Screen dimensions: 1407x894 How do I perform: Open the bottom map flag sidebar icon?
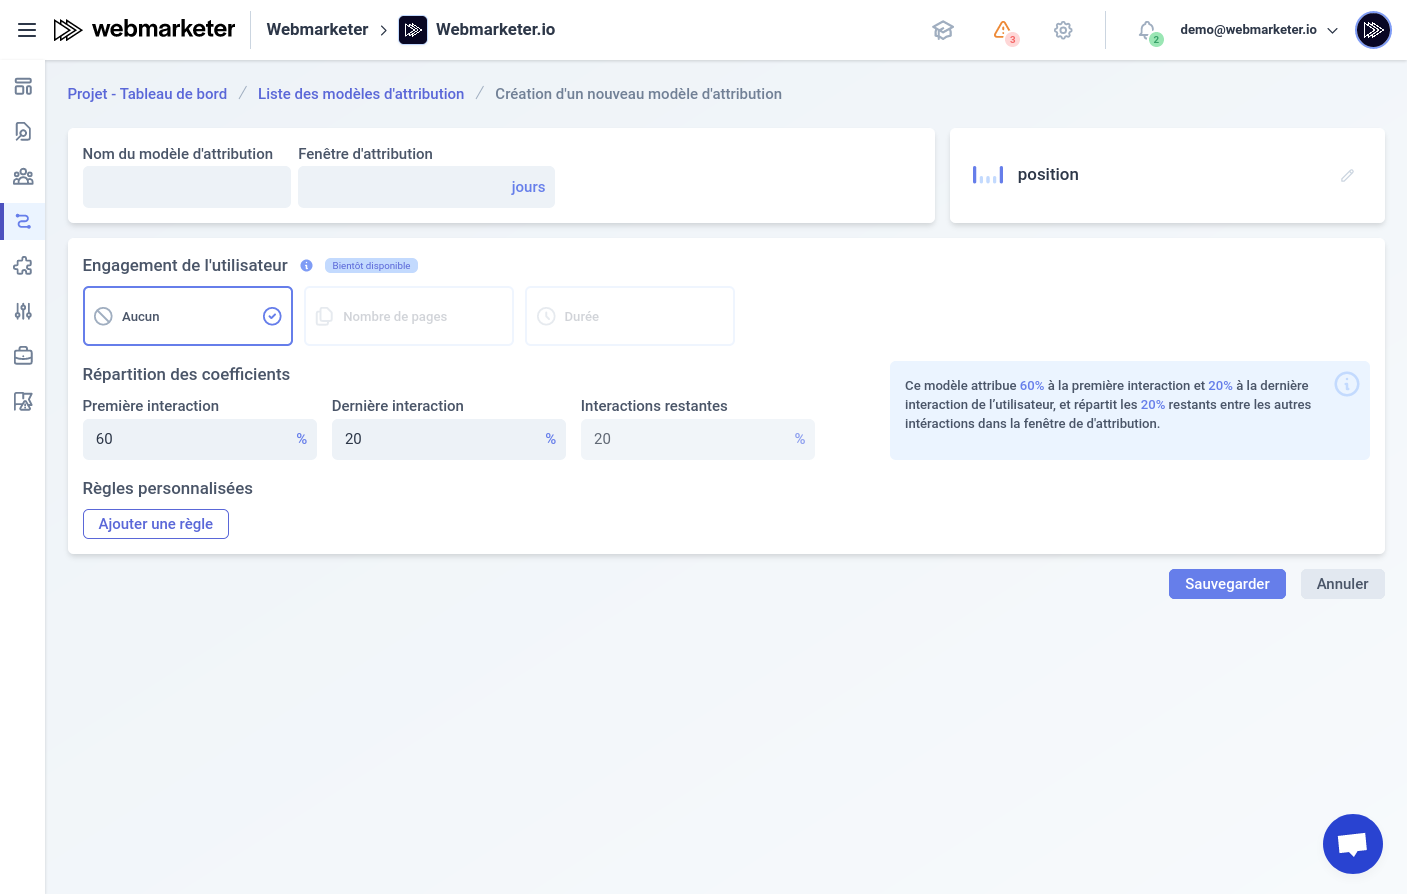pyautogui.click(x=23, y=401)
